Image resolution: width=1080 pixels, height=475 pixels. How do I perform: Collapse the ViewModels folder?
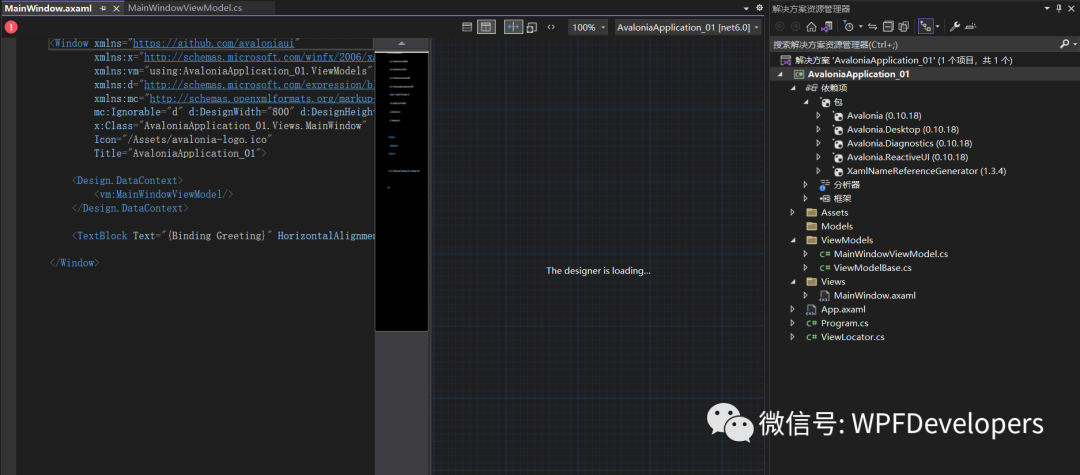tap(793, 240)
